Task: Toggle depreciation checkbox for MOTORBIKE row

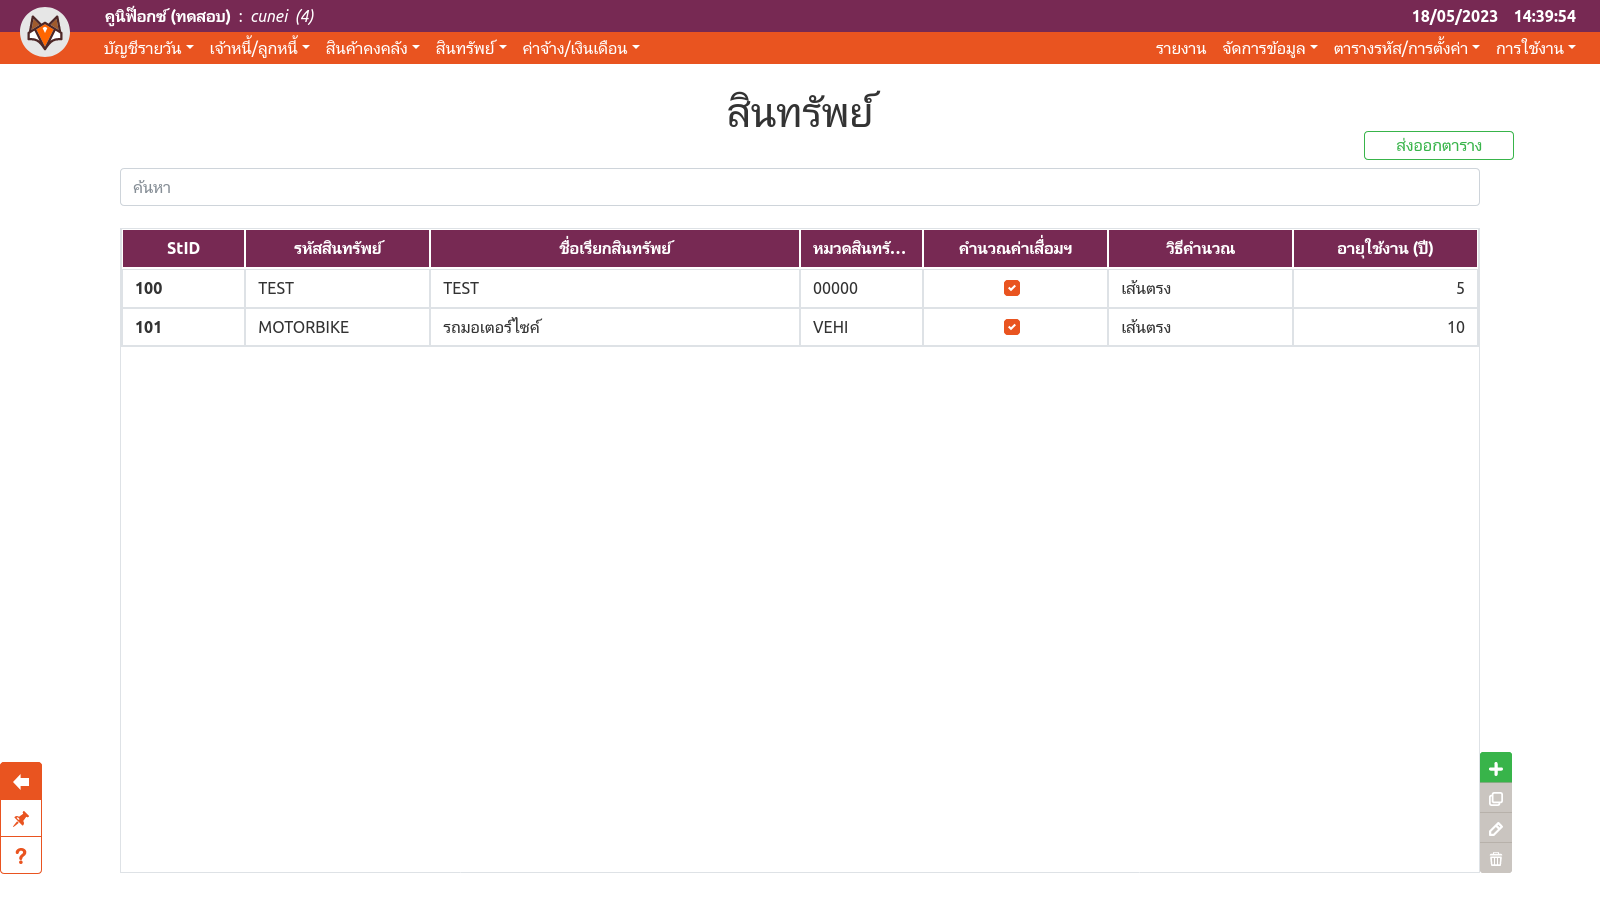Action: click(x=1012, y=327)
